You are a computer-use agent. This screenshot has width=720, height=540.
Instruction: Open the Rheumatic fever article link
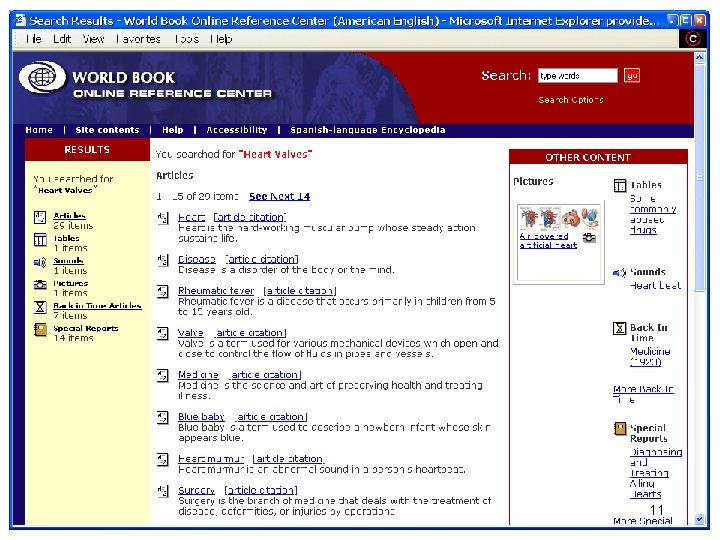pos(216,291)
